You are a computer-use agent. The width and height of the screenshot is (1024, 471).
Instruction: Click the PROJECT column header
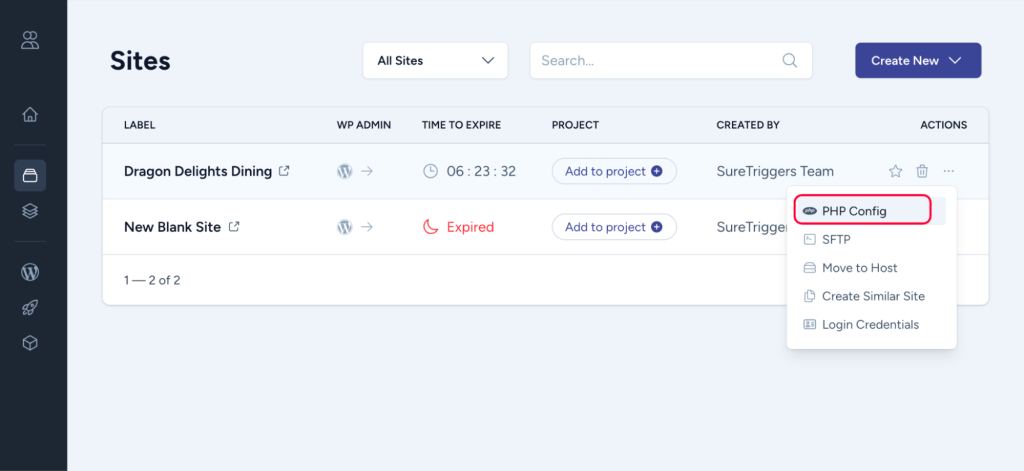pos(575,125)
